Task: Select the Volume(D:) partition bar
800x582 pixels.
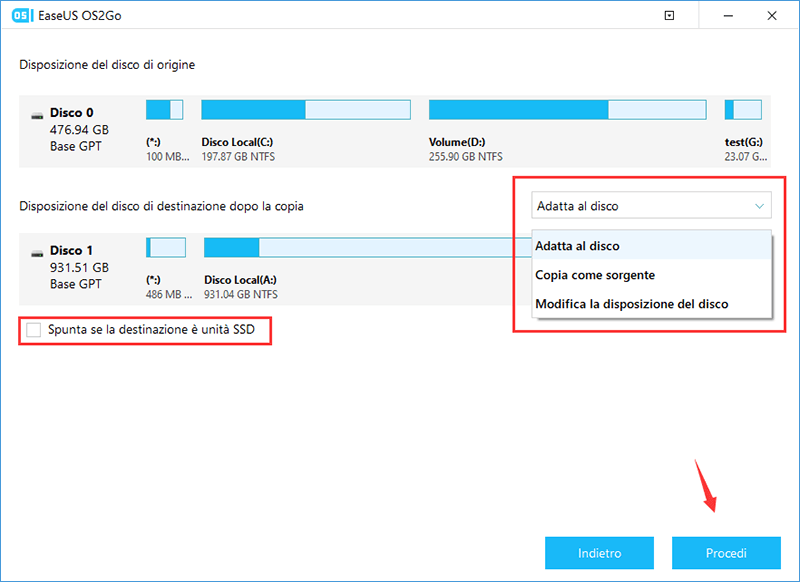Action: click(567, 110)
